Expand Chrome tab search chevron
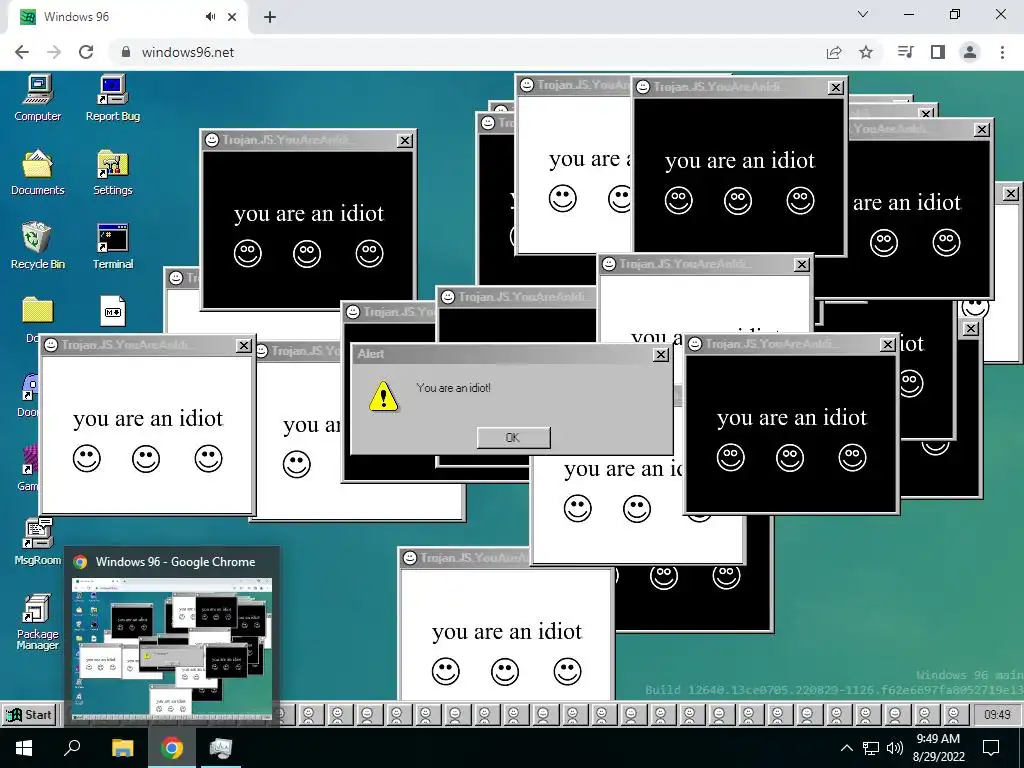Viewport: 1024px width, 768px height. click(x=863, y=14)
